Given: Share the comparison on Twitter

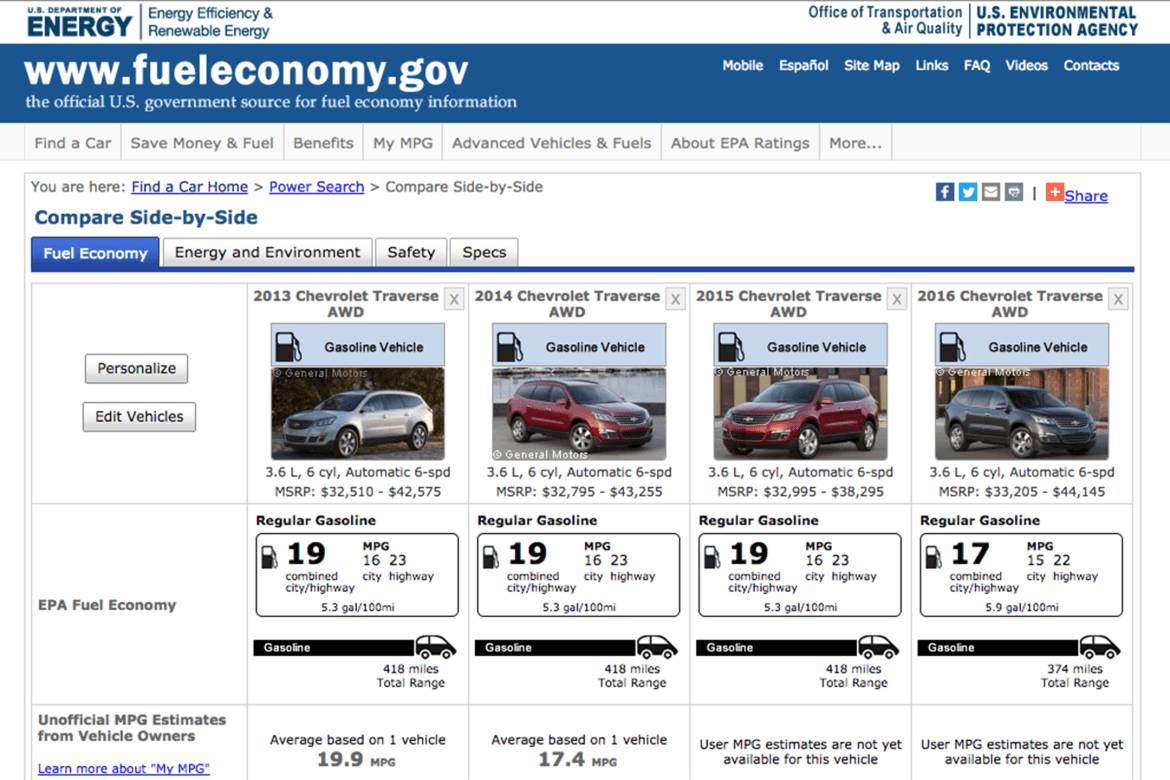Looking at the screenshot, I should [966, 192].
